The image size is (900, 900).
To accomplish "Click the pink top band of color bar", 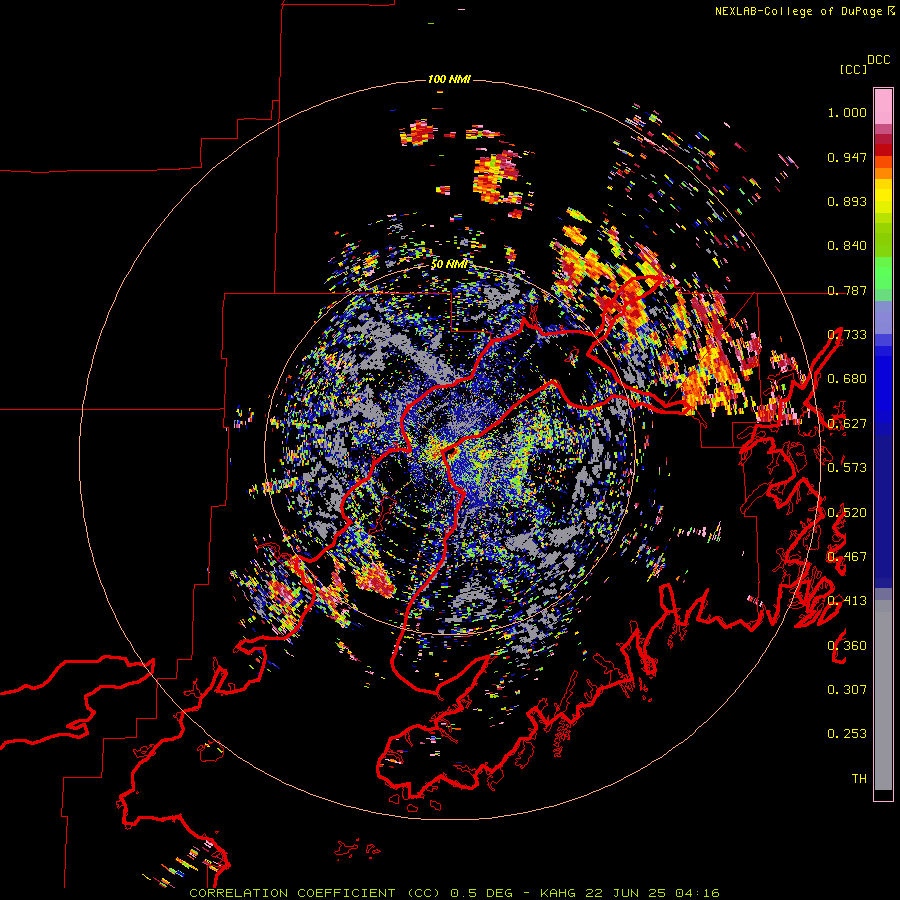I will tap(883, 106).
